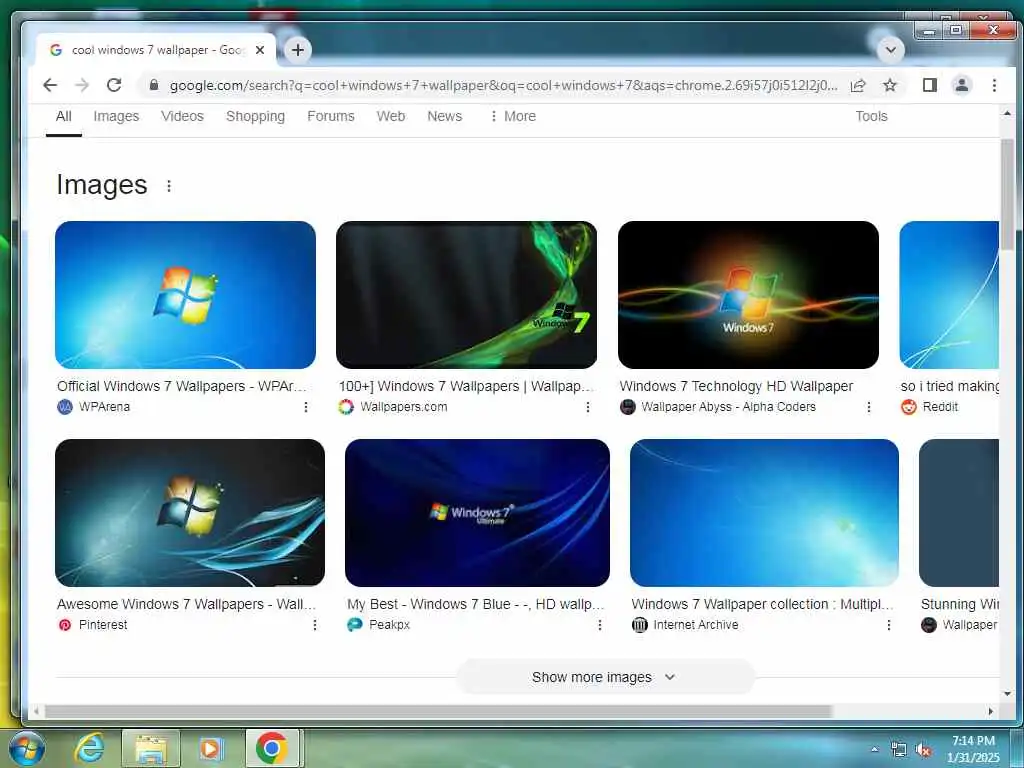1024x768 pixels.
Task: Open the Chrome three-dot menu
Action: pos(994,85)
